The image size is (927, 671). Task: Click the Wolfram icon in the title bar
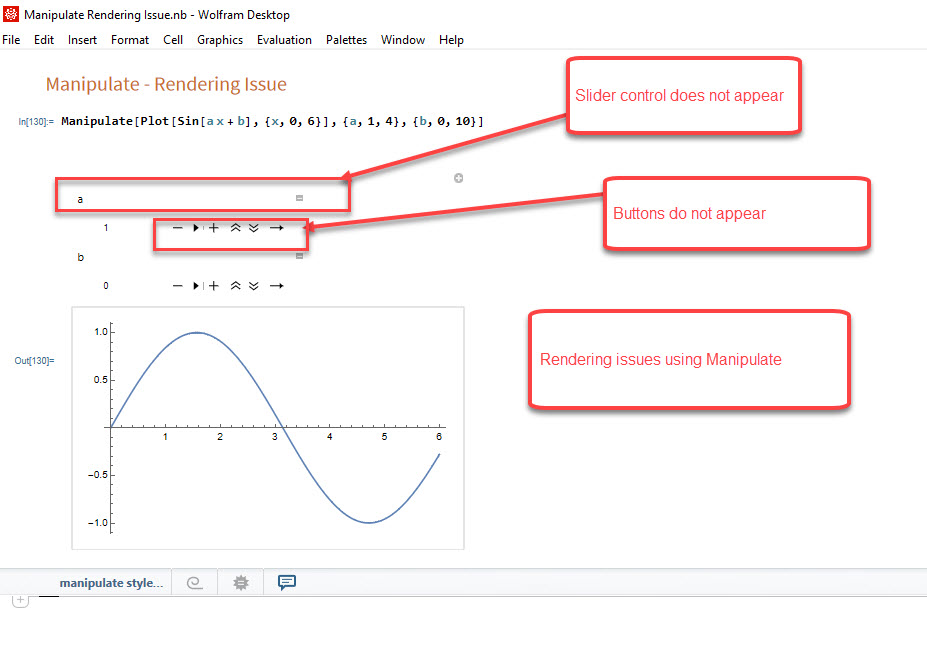coord(11,14)
